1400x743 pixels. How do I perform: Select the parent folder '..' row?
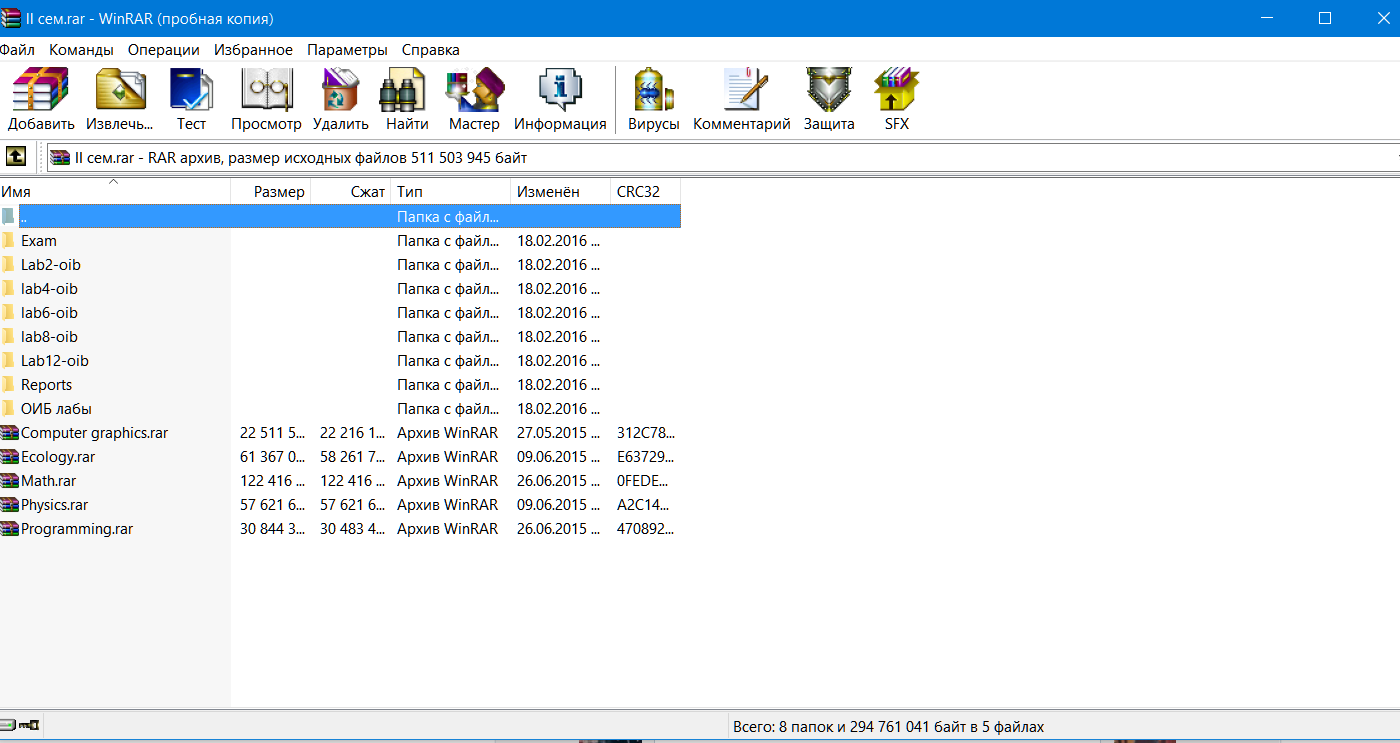pos(340,216)
